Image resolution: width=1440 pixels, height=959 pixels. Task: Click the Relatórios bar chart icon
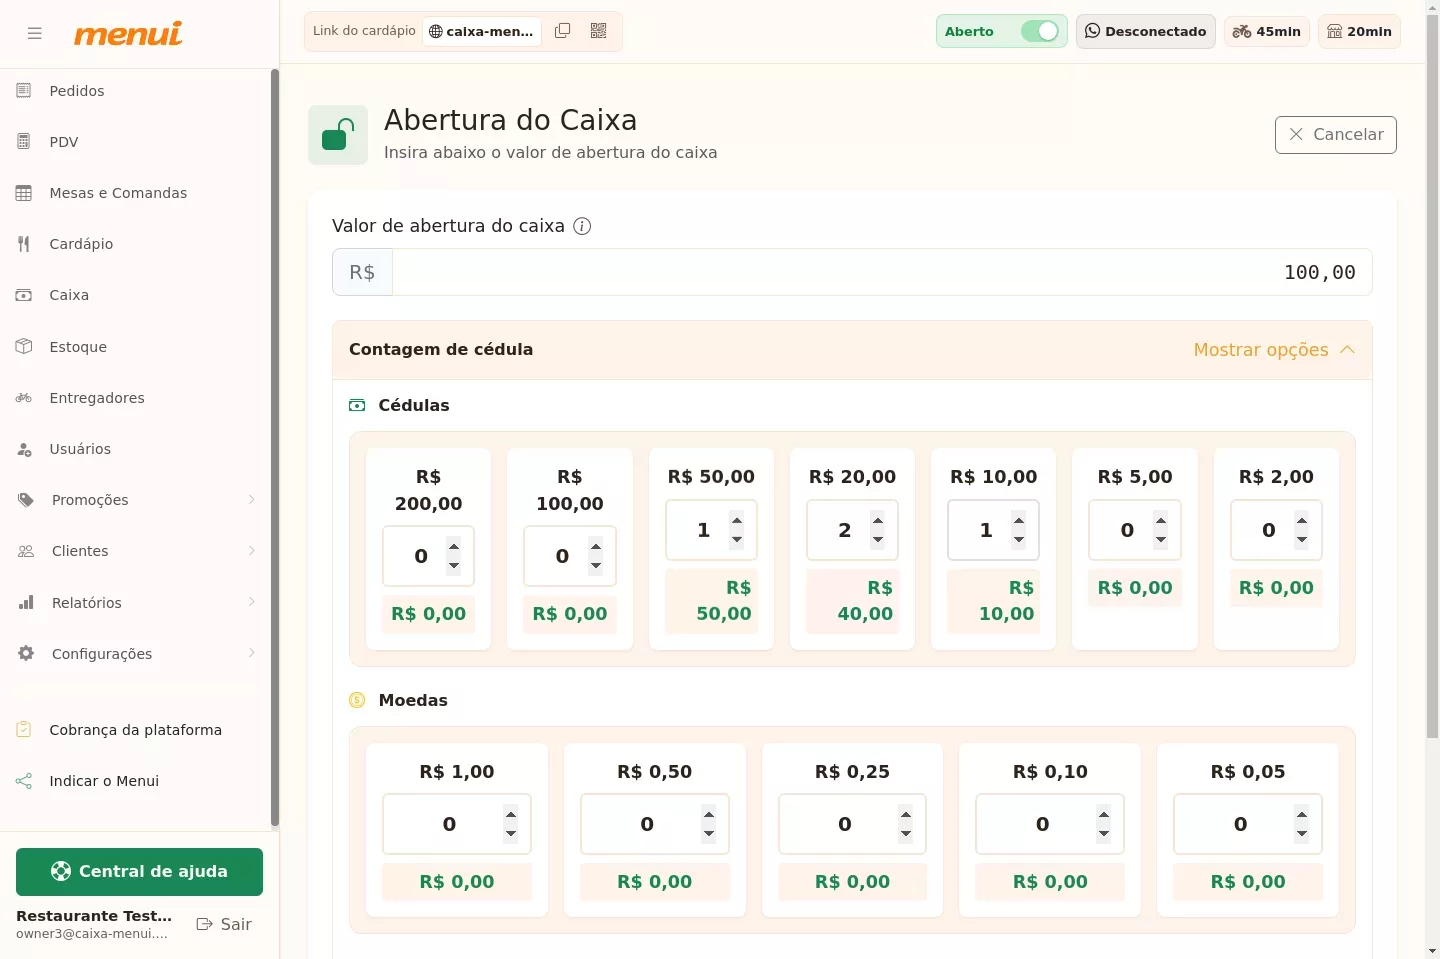(x=26, y=603)
